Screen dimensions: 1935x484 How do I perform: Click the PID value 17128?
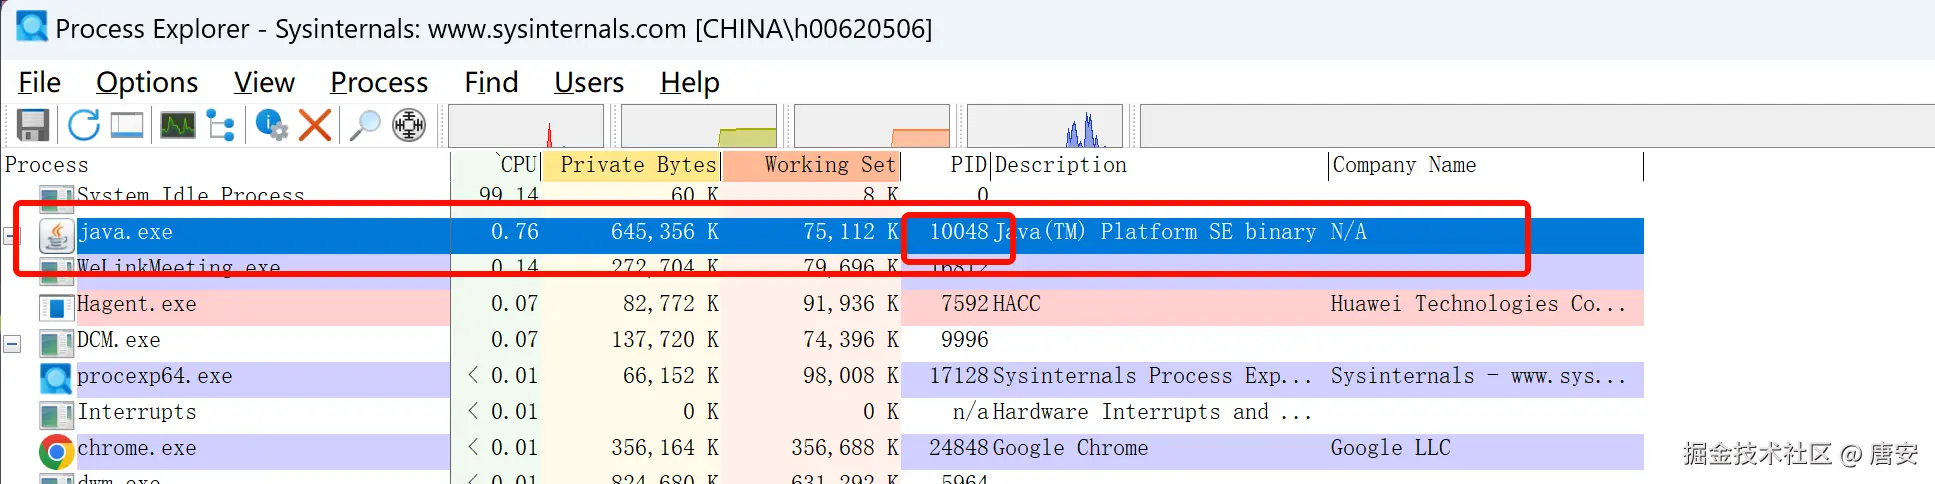pos(959,377)
